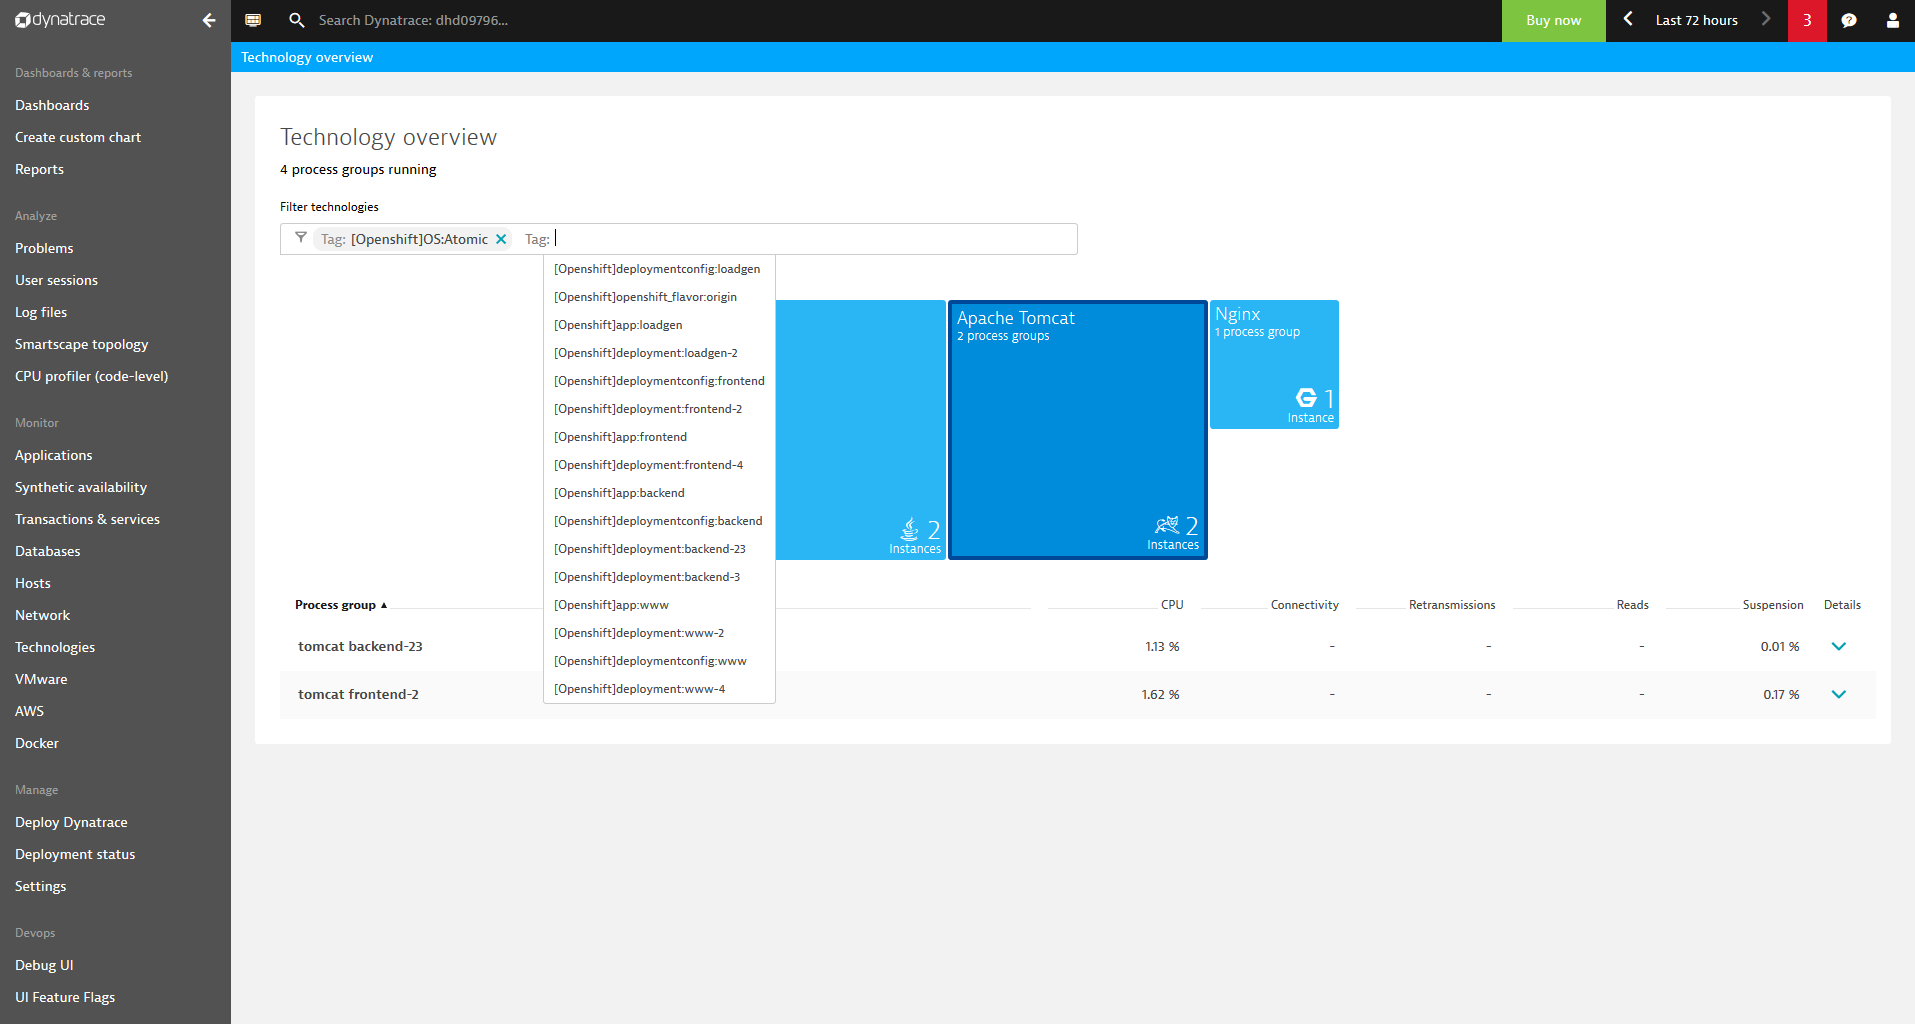Open Hosts in sidebar
Image resolution: width=1915 pixels, height=1024 pixels.
(32, 583)
